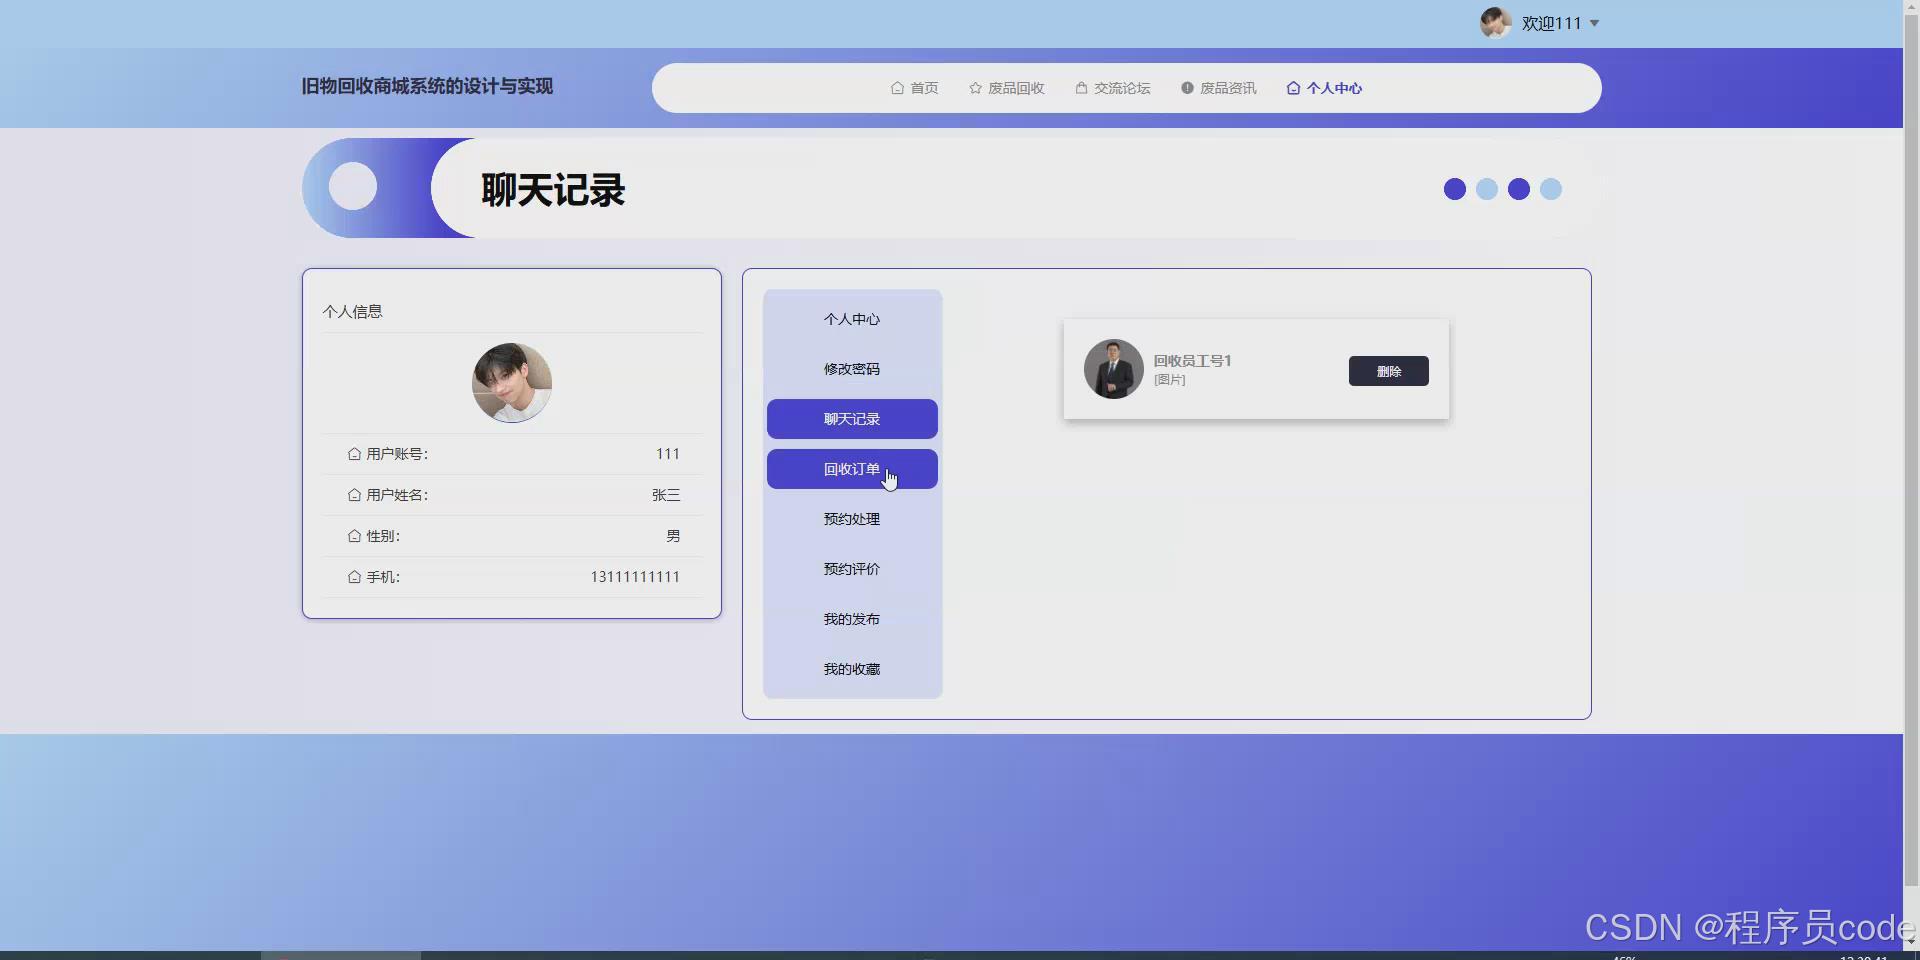This screenshot has width=1920, height=960.
Task: Select 预约处理 in the sidebar menu
Action: pyautogui.click(x=852, y=519)
